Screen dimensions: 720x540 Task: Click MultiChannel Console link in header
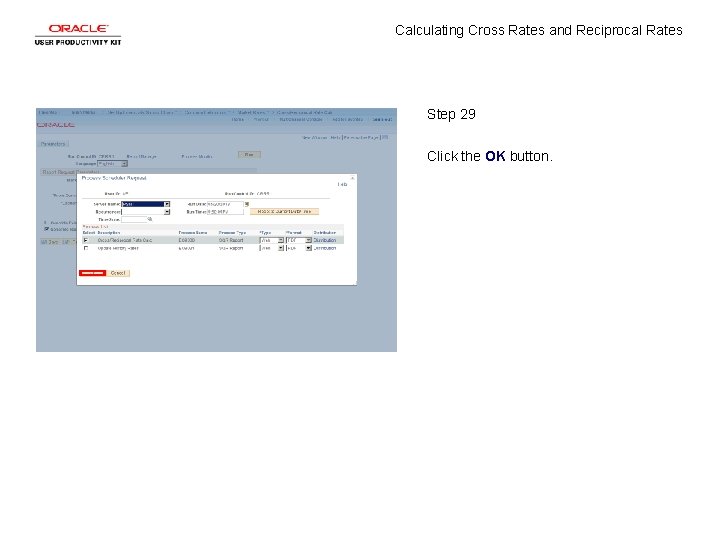pyautogui.click(x=301, y=119)
